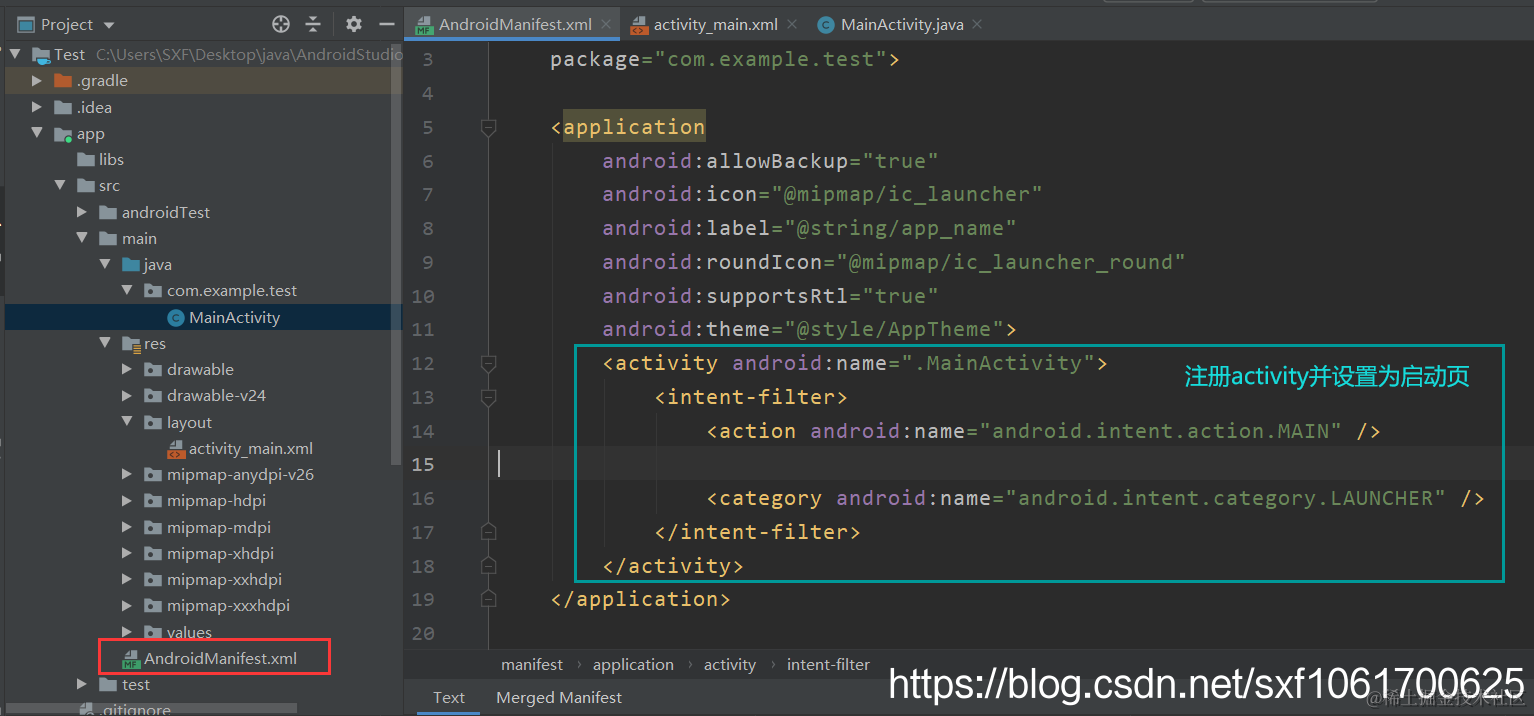Expand the mipmap-mdpi folder
1534x716 pixels.
point(127,527)
